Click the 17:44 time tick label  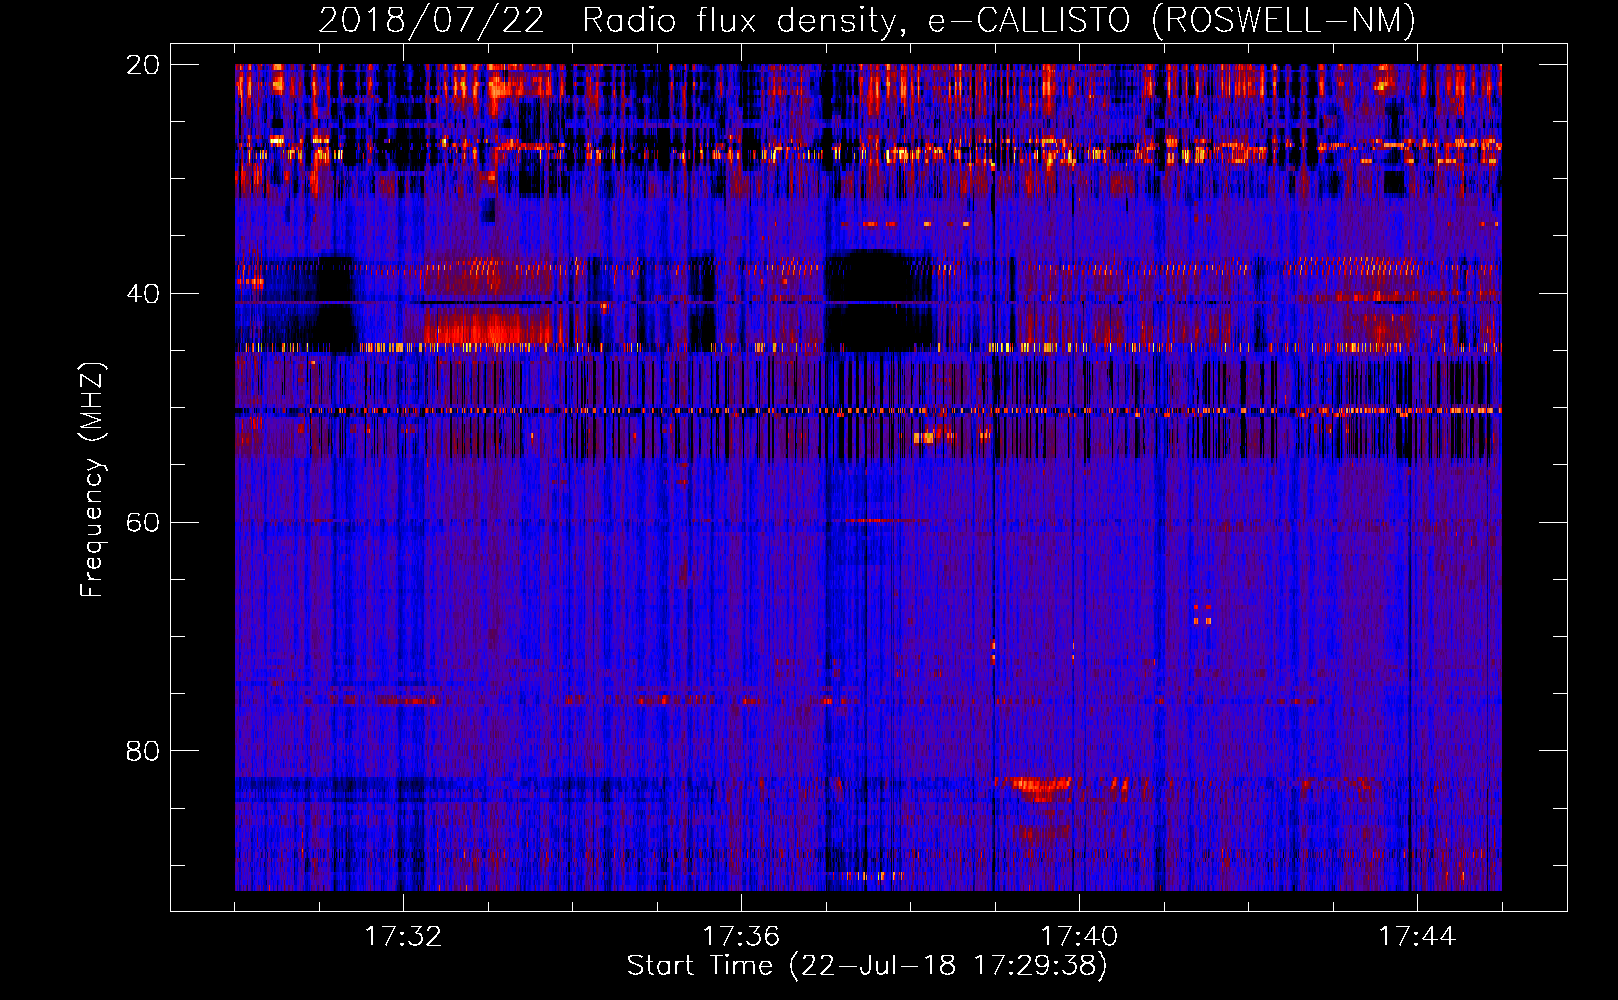[1417, 936]
